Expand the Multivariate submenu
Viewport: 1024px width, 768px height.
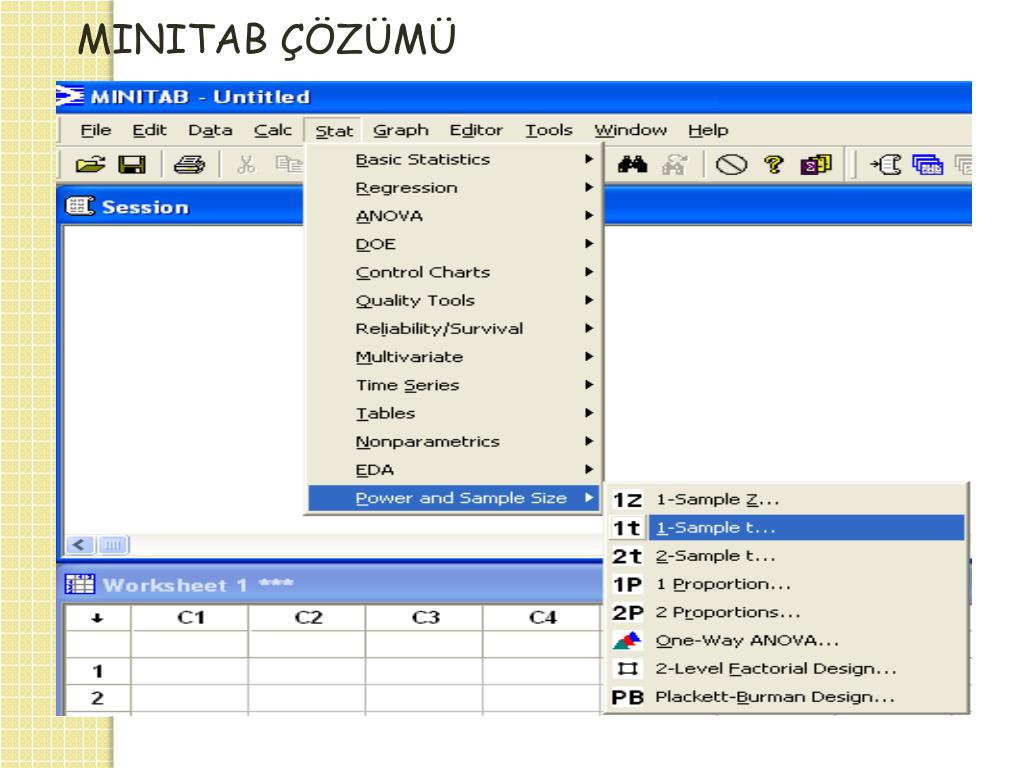point(454,357)
